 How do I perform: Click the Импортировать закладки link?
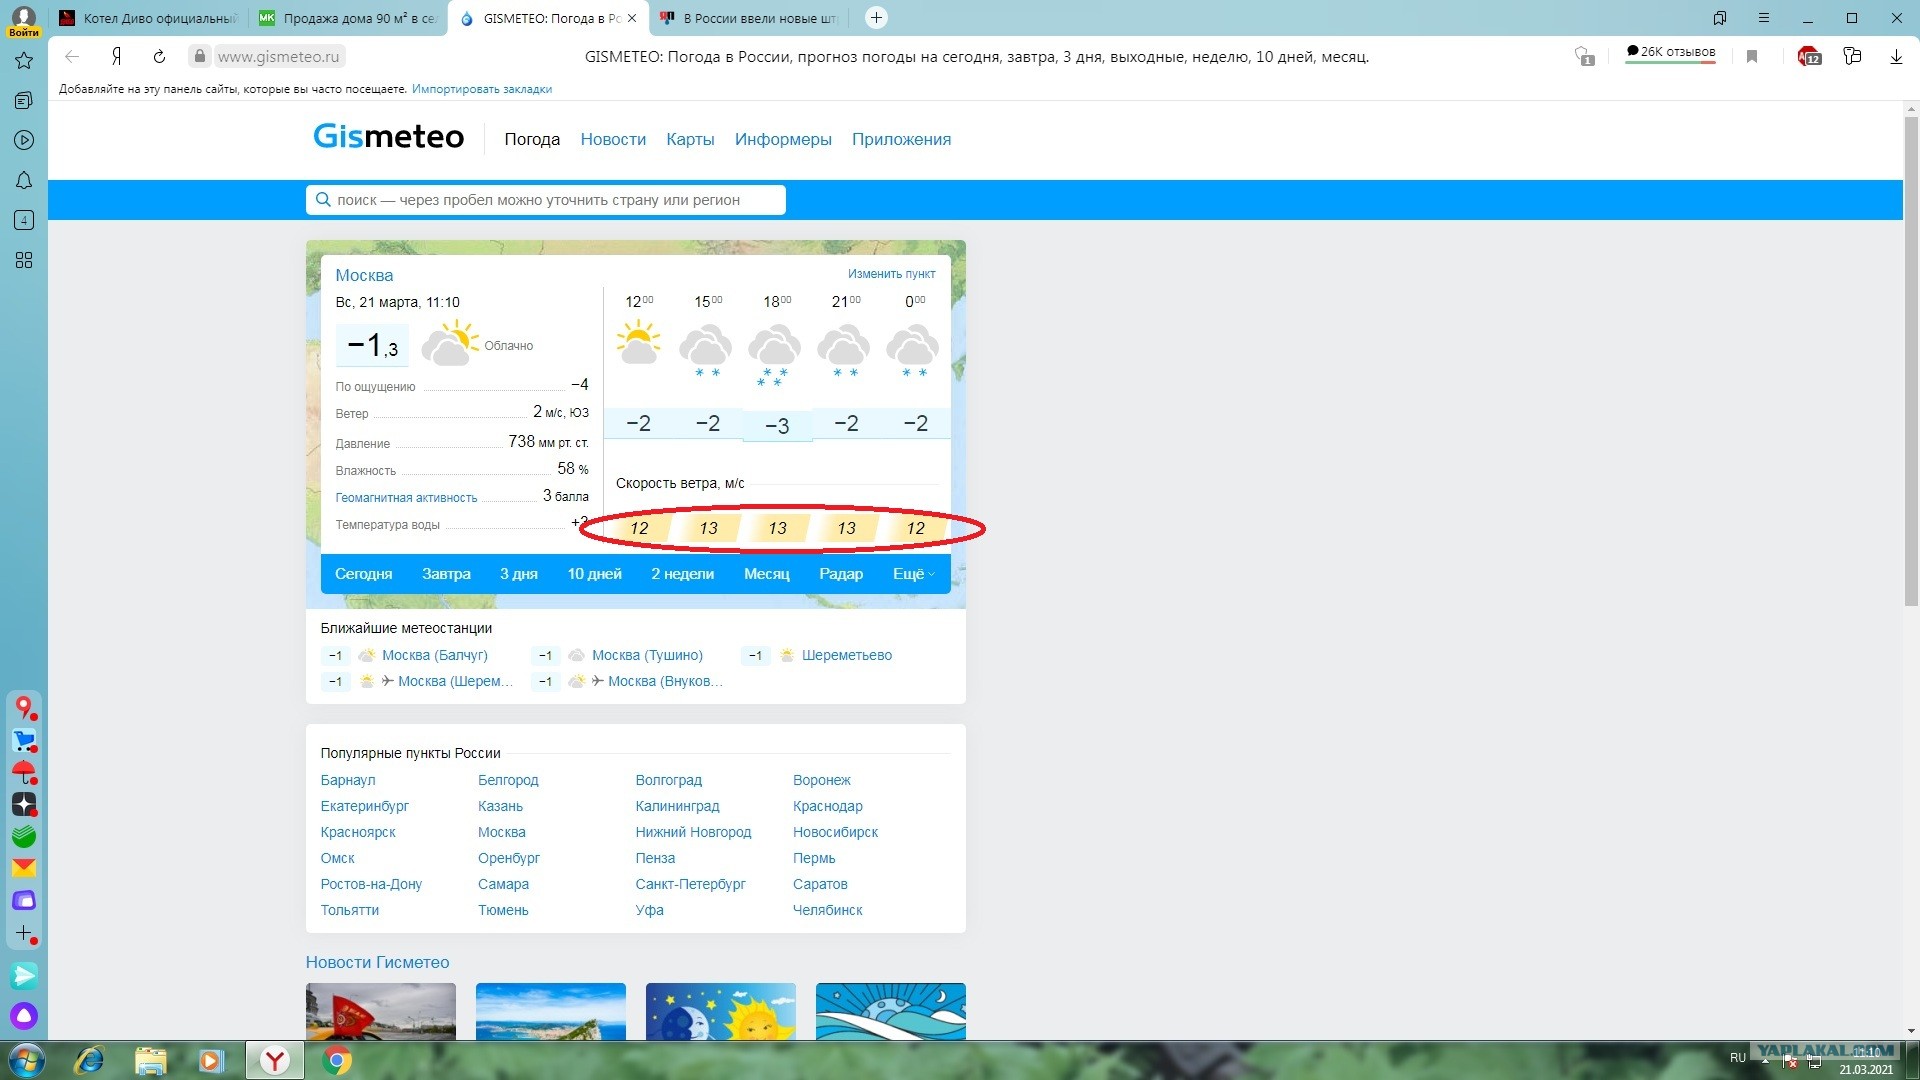click(x=482, y=89)
